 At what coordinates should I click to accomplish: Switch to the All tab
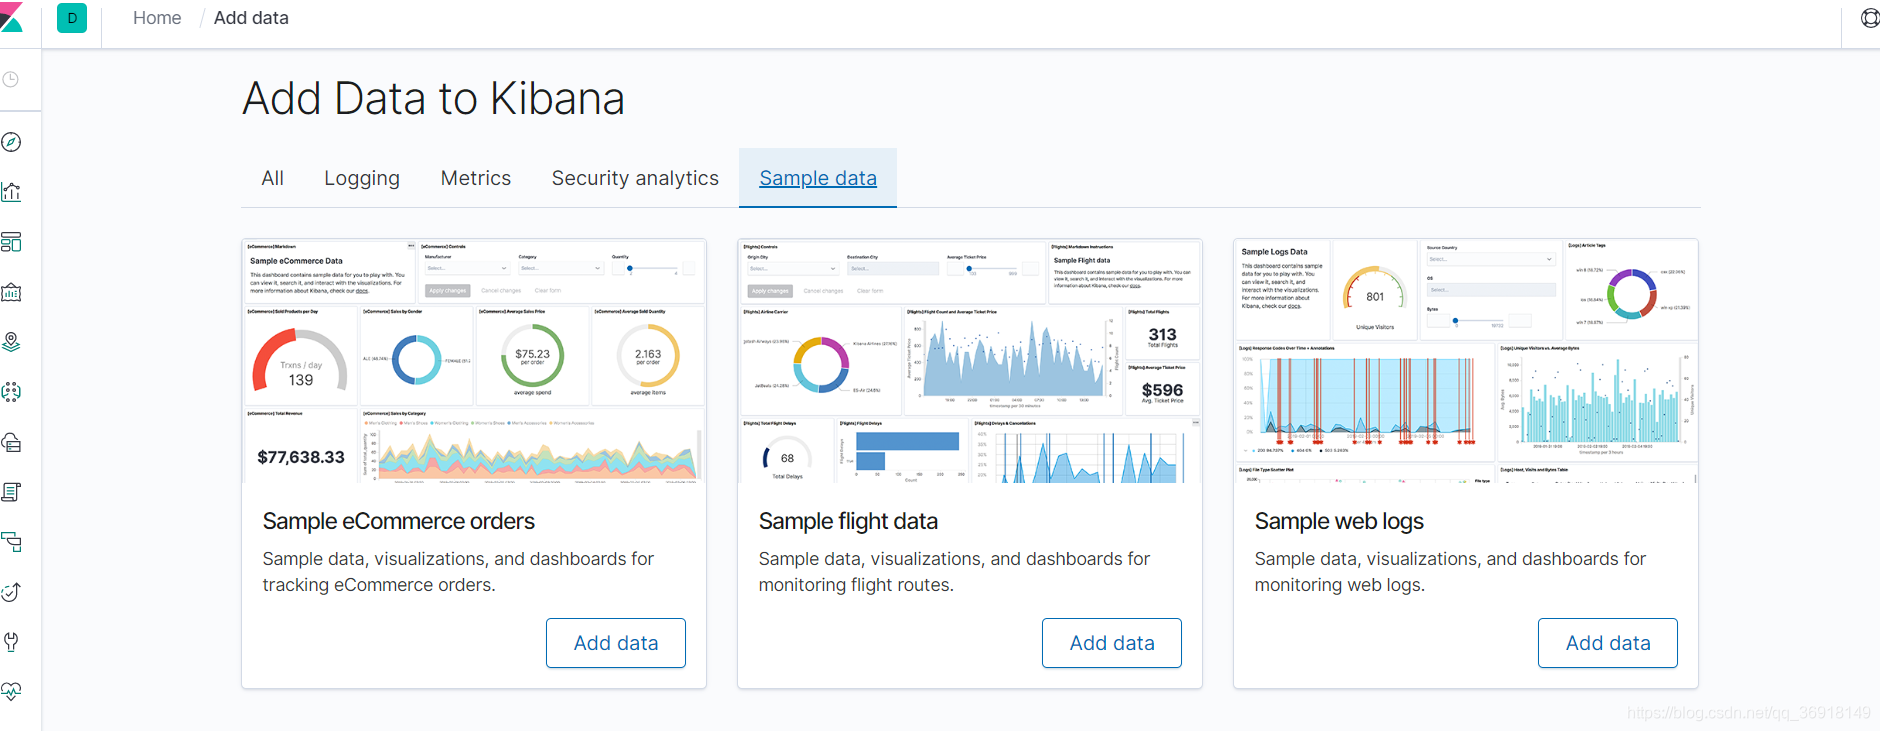(272, 178)
